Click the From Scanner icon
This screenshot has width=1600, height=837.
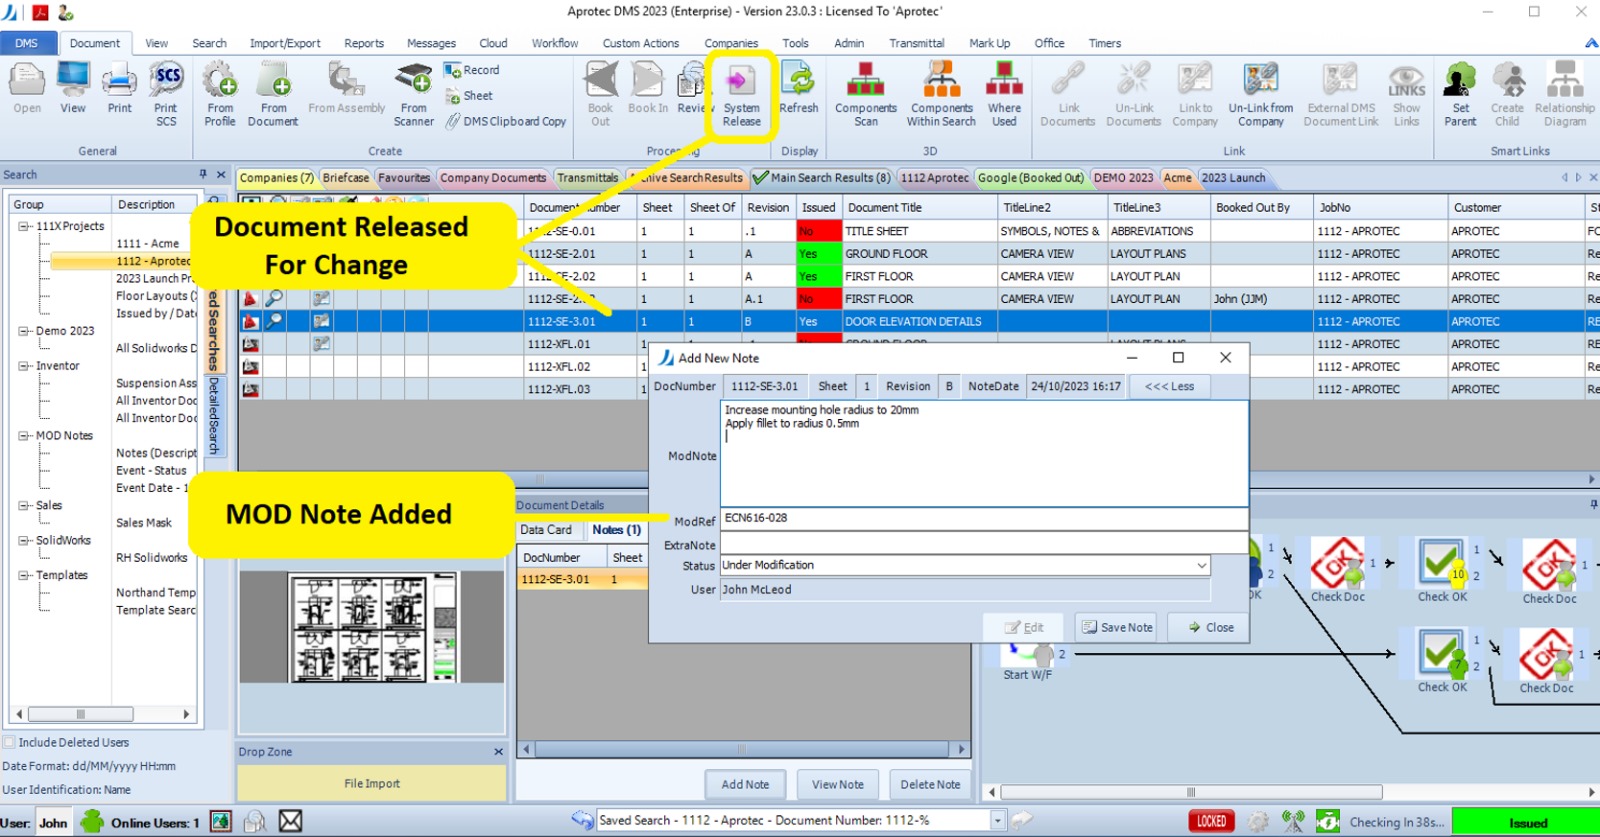pos(413,94)
